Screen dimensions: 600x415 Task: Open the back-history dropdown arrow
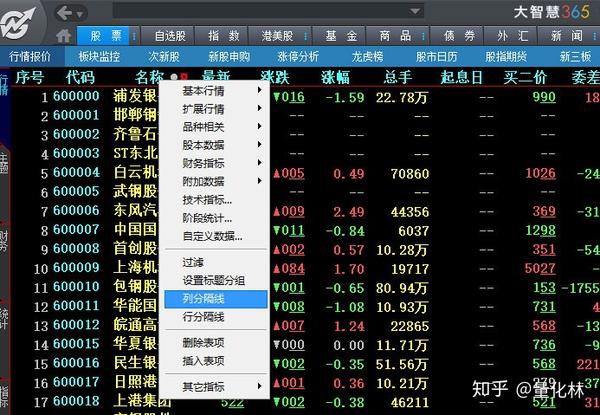tap(80, 15)
